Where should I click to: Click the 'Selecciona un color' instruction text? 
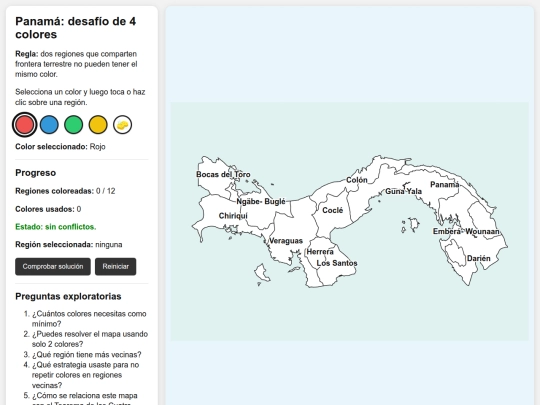pyautogui.click(x=80, y=97)
